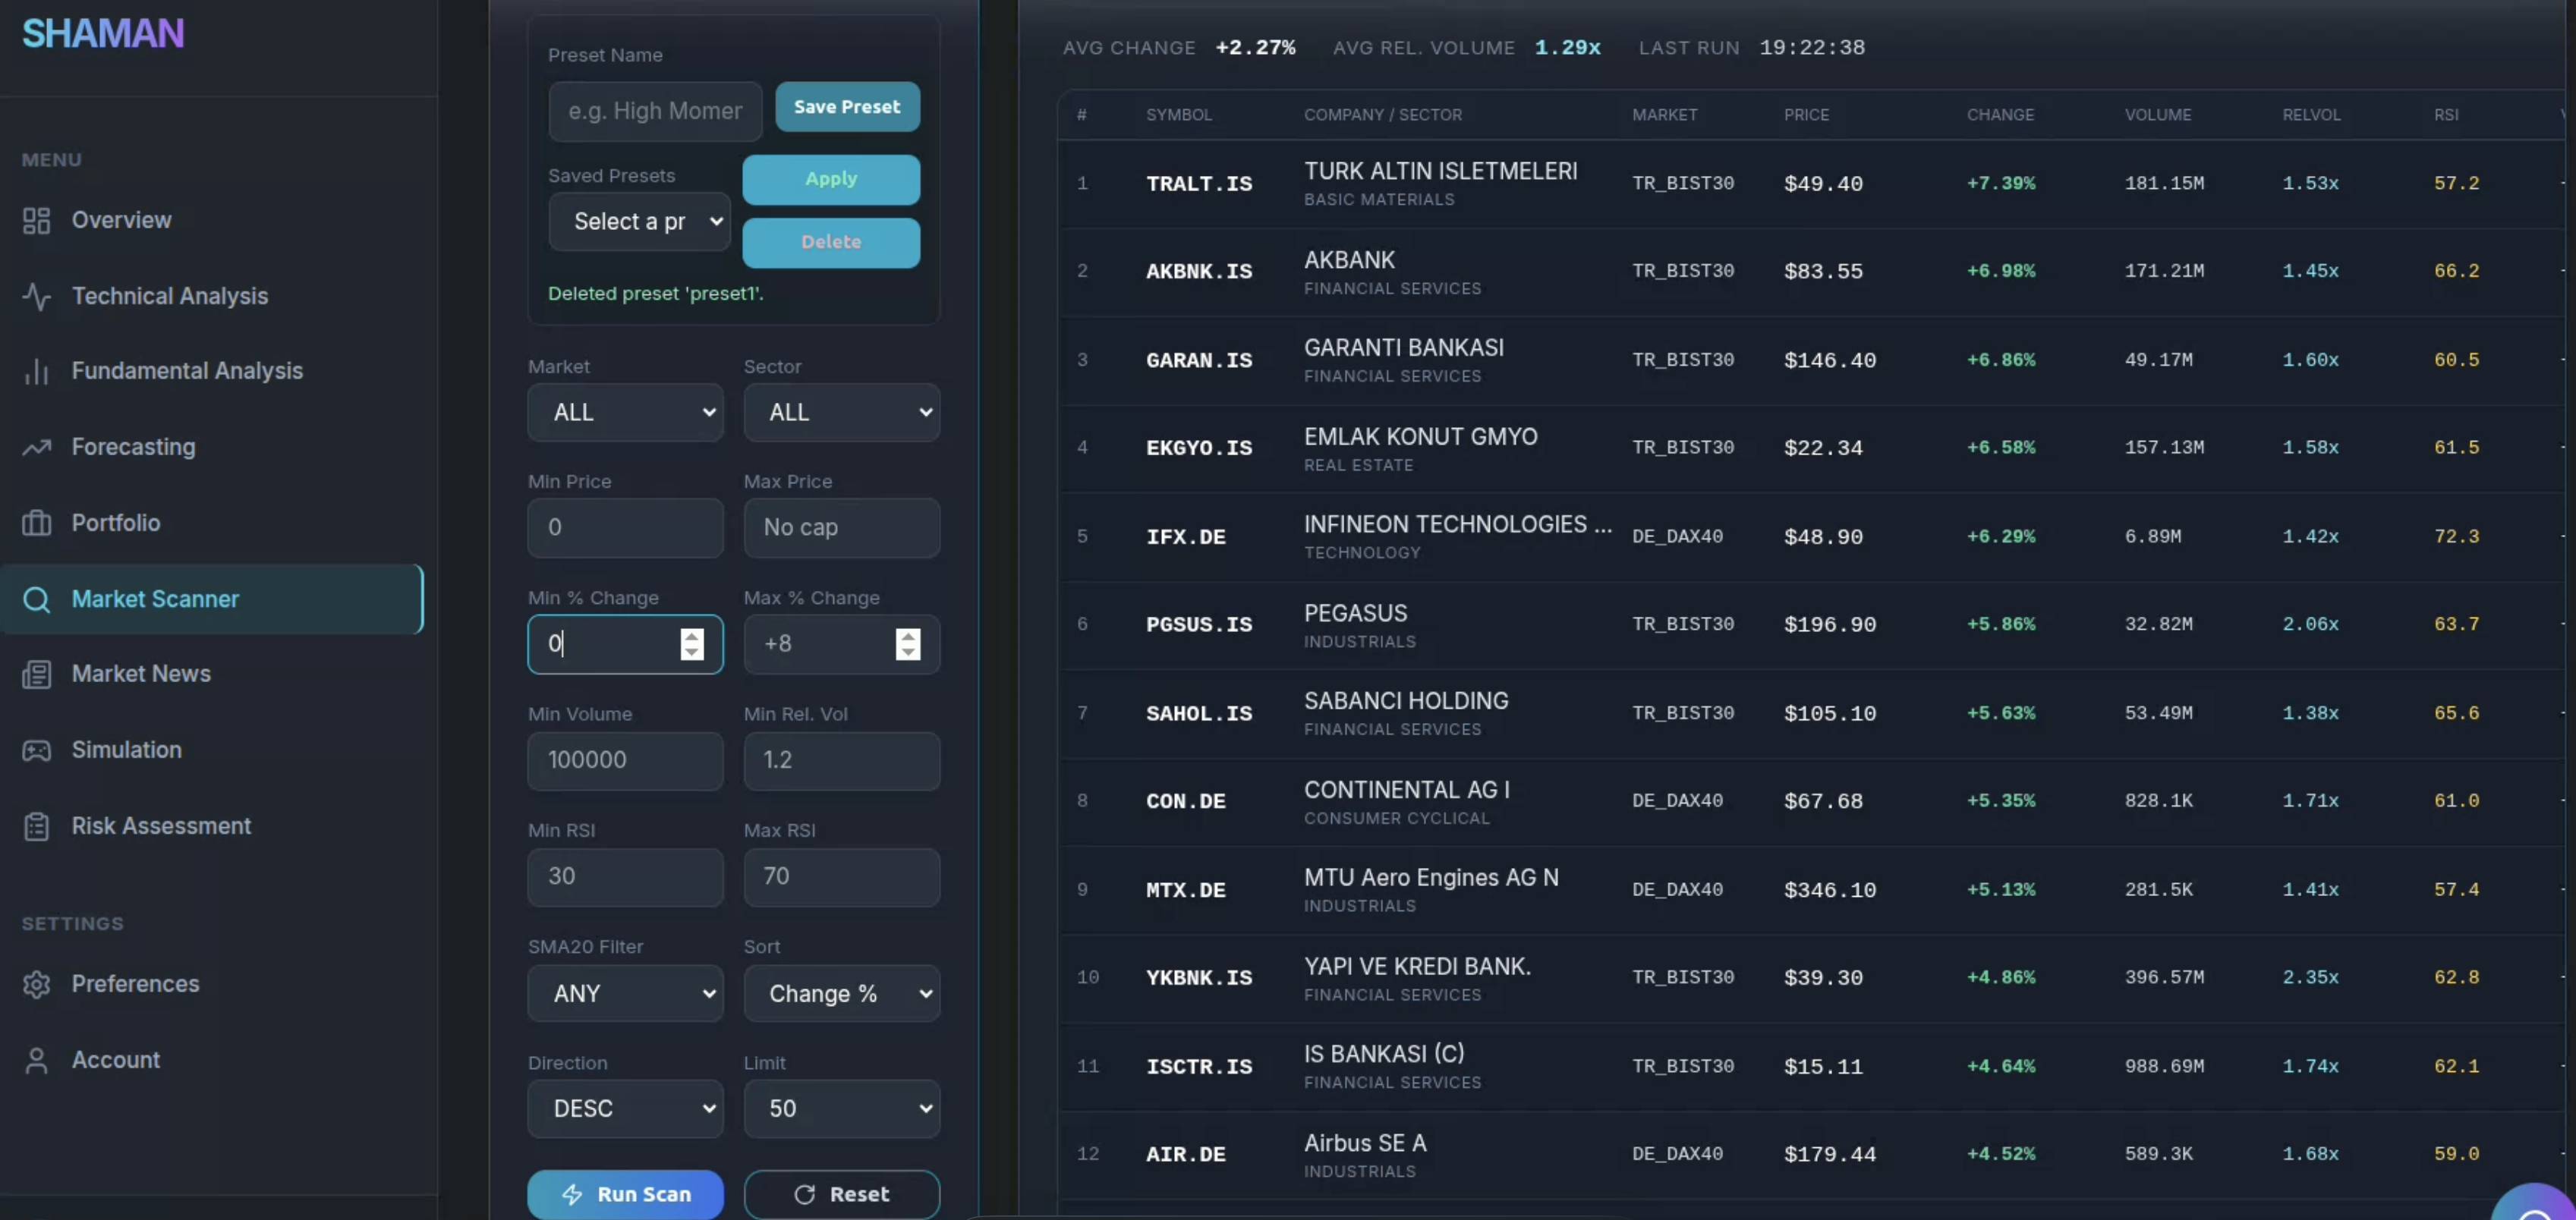The image size is (2576, 1220).
Task: Open the Simulation page
Action: pyautogui.click(x=126, y=750)
